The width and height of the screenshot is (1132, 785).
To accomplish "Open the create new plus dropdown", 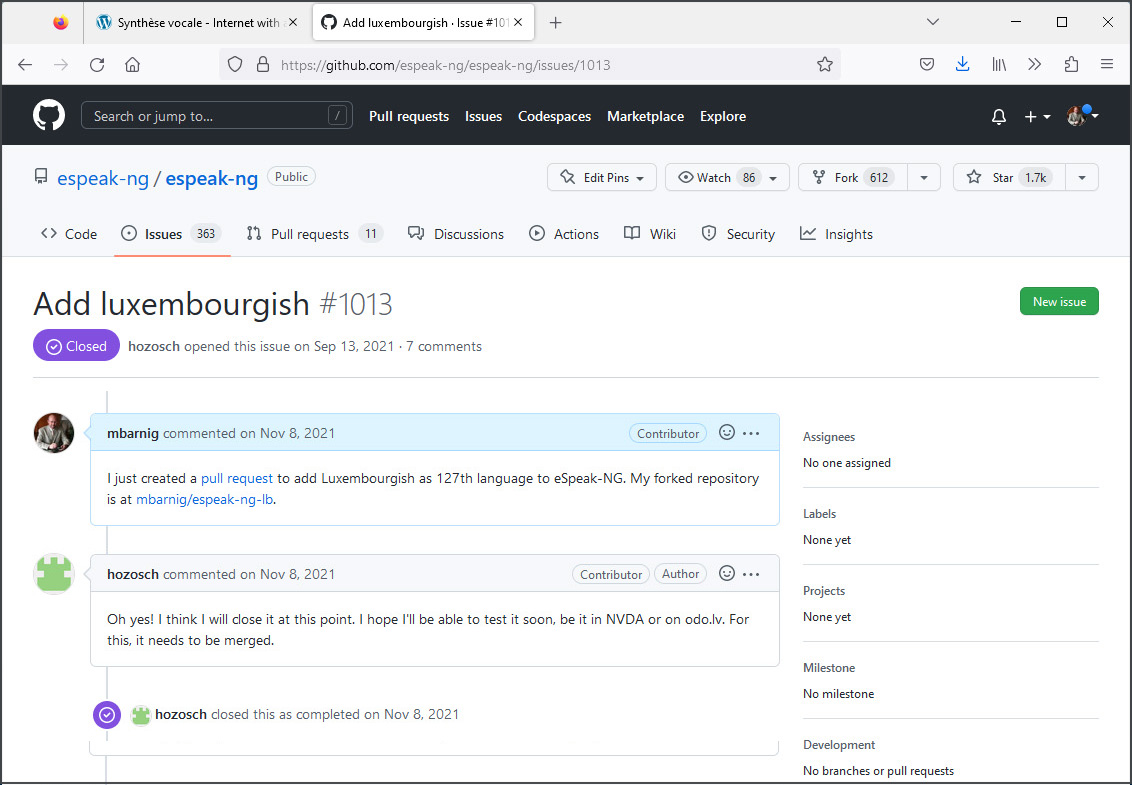I will (1037, 116).
